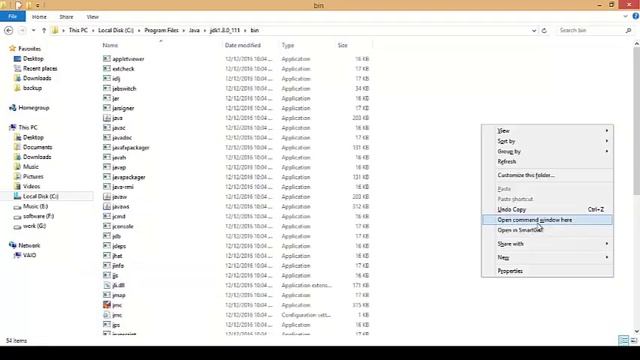Sort by Type column header
640x360 pixels.
(288, 45)
